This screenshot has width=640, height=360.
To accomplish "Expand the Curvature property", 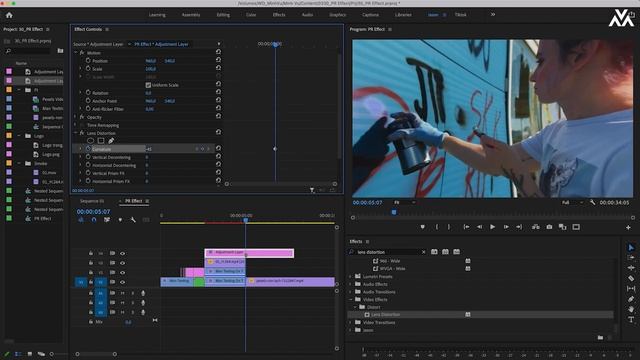I will [x=81, y=149].
